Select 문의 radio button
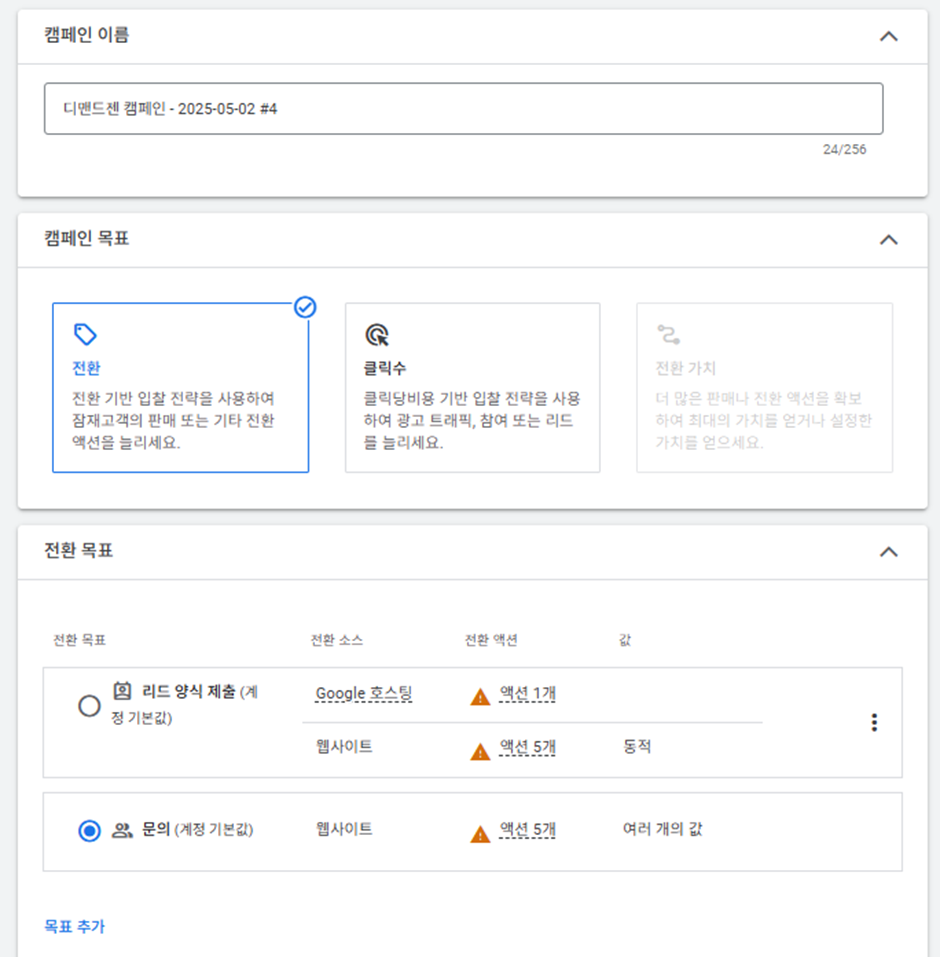Image resolution: width=940 pixels, height=957 pixels. tap(89, 831)
